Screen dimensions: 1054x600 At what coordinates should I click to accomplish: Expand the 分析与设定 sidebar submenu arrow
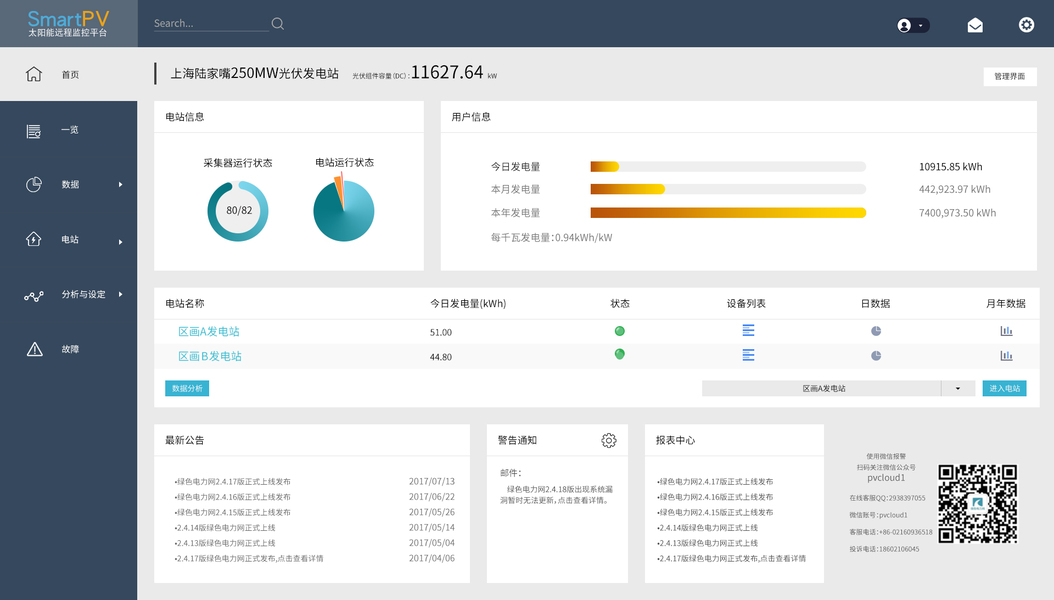120,294
